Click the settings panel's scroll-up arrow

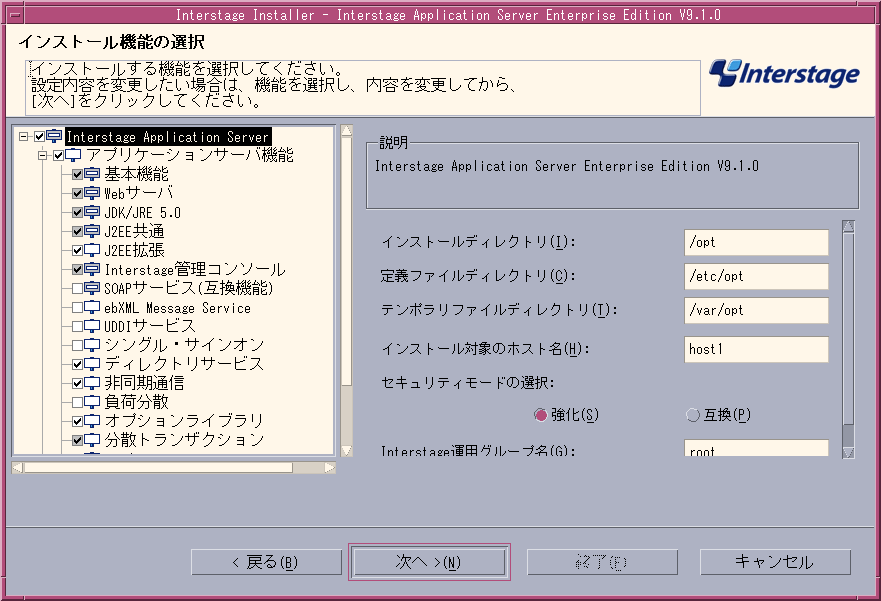[848, 226]
